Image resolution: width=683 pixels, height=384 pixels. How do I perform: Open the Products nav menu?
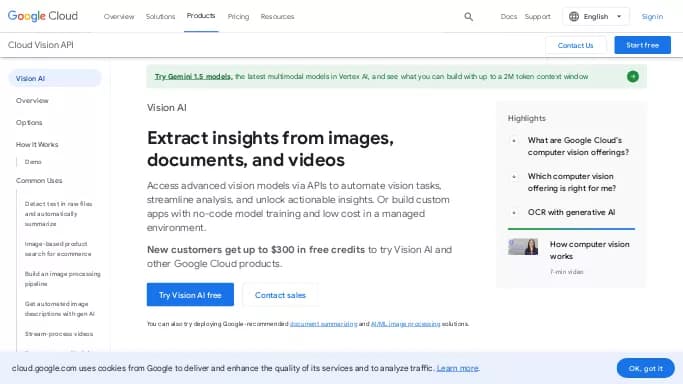pos(201,16)
